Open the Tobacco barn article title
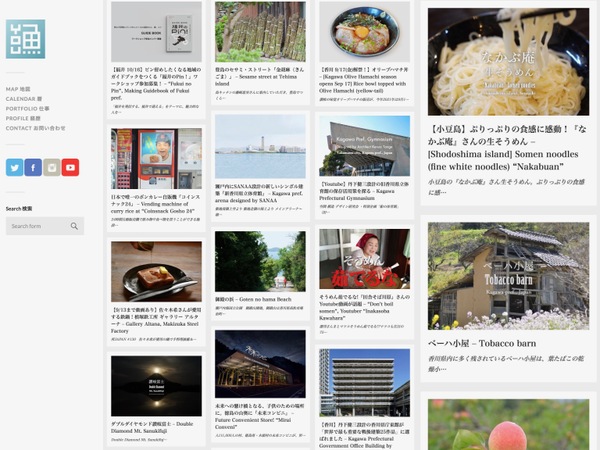 click(482, 343)
